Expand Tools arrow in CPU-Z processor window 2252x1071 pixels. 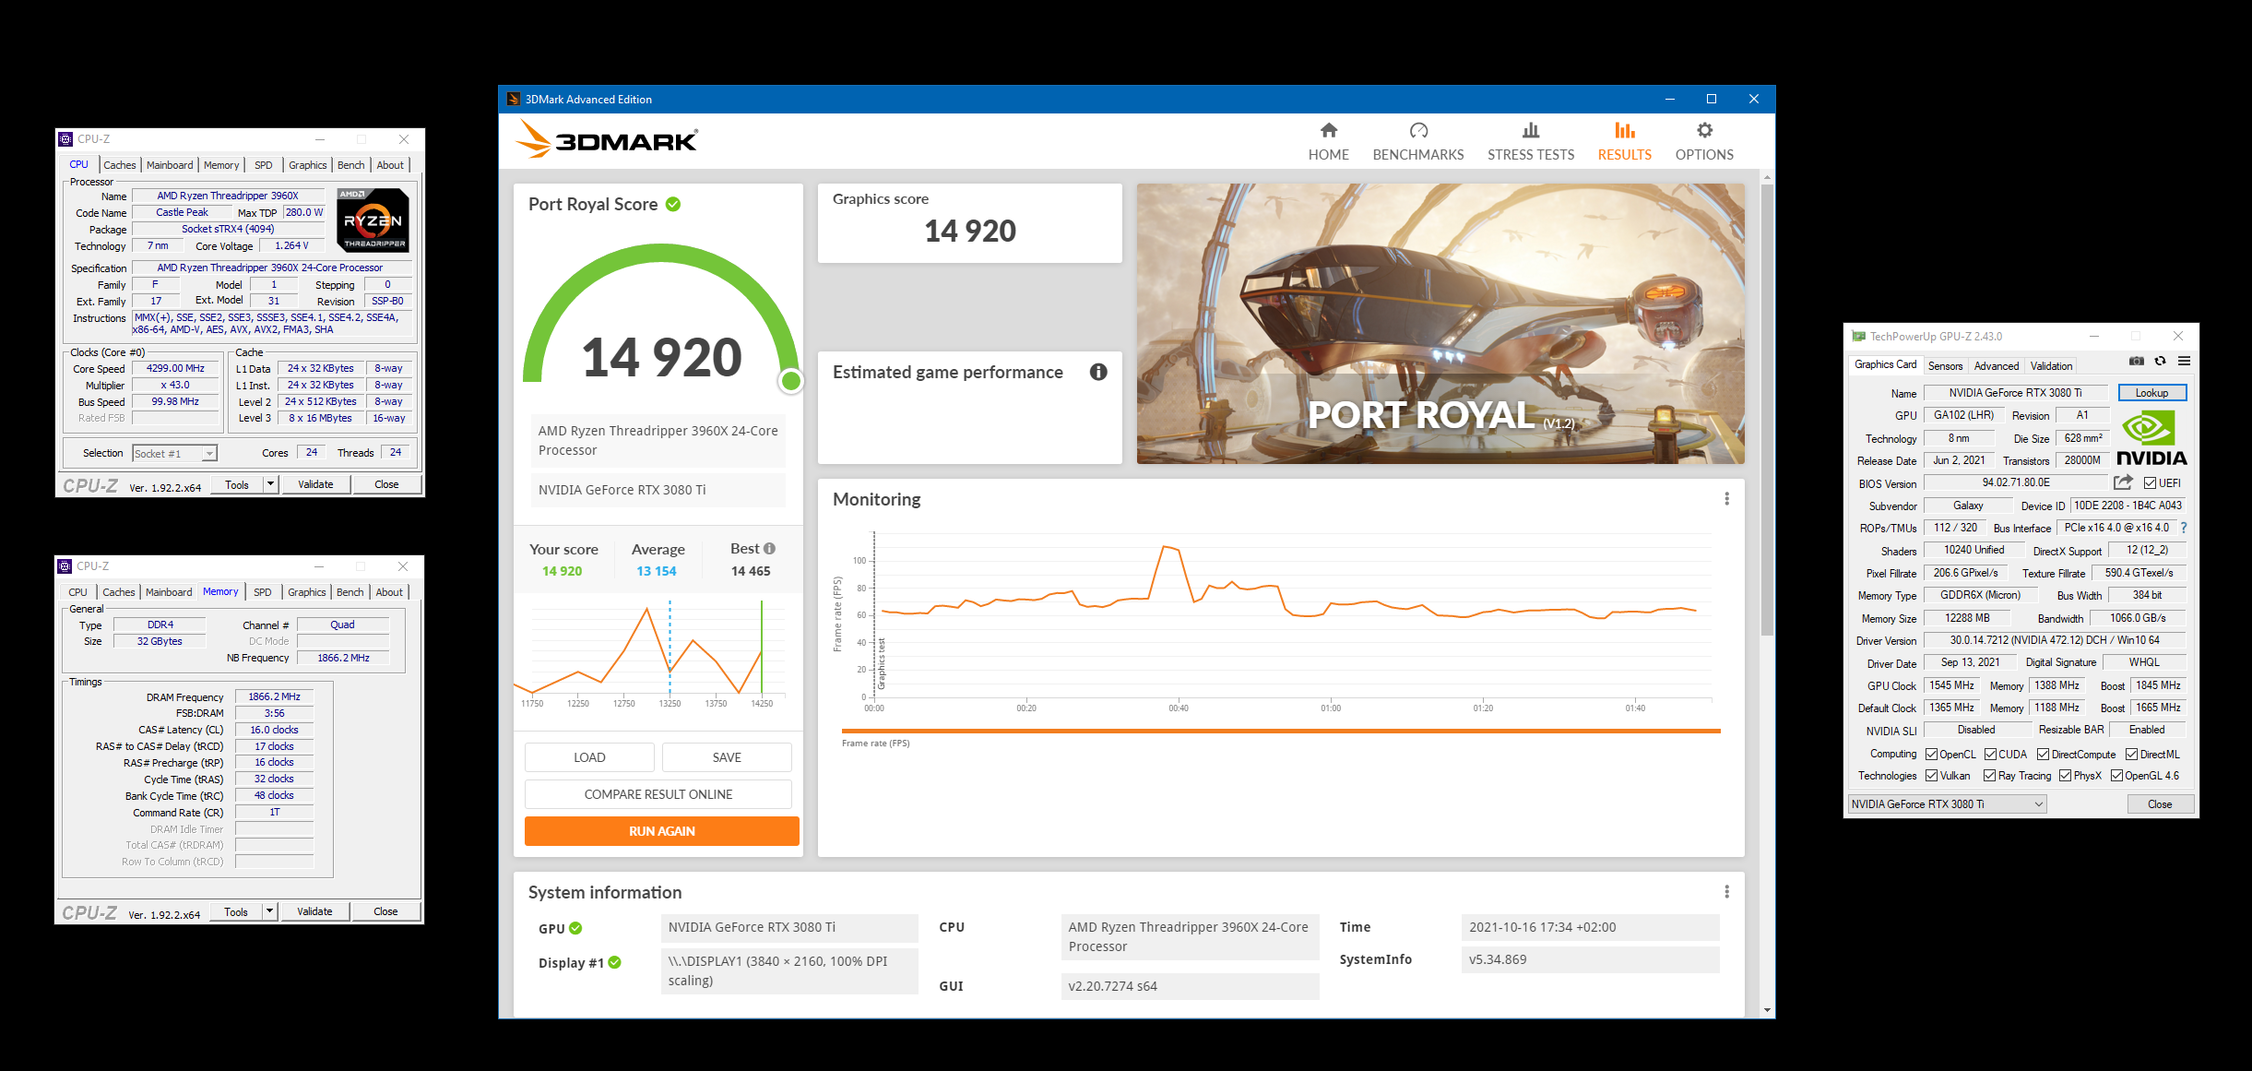tap(270, 484)
